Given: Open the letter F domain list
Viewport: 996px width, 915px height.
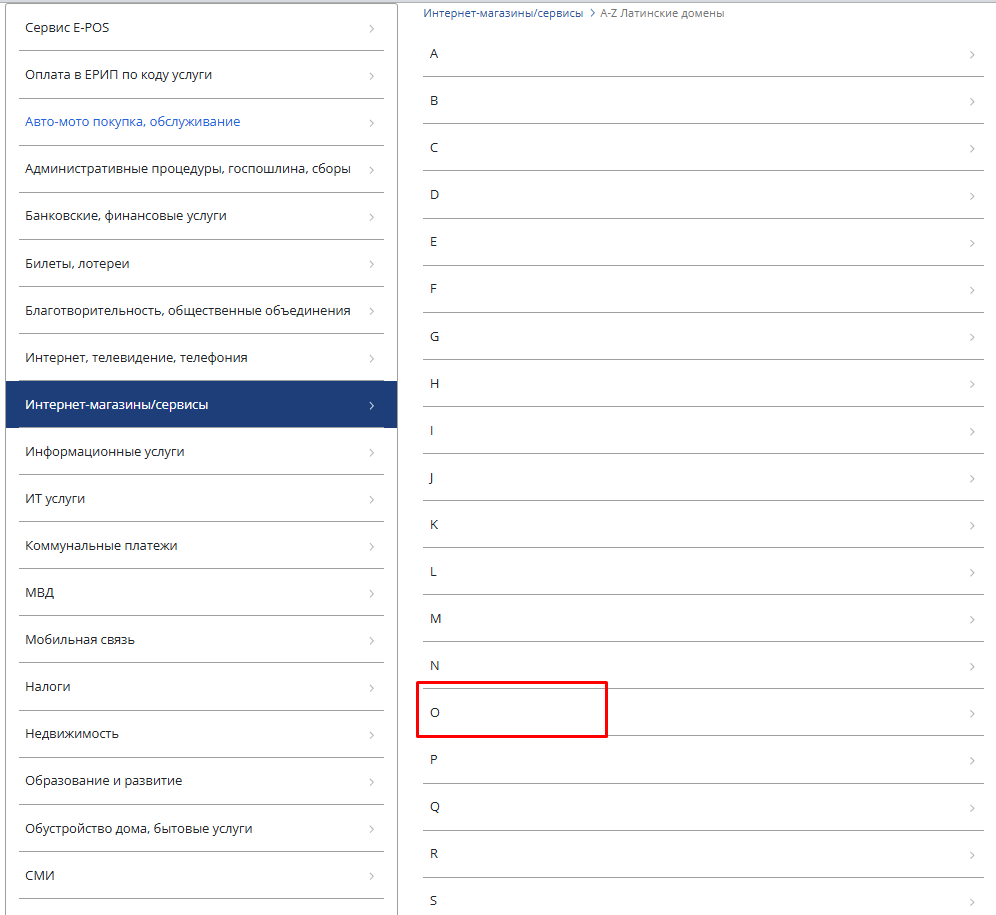Looking at the screenshot, I should [x=703, y=289].
